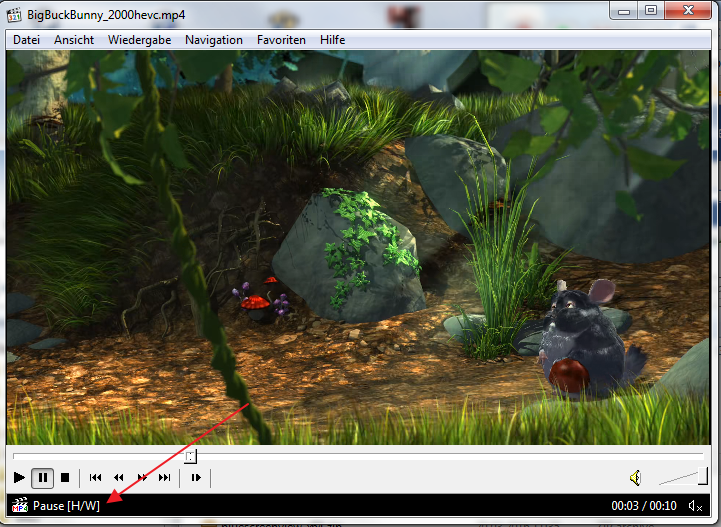Open the Wiedergabe menu
721x527 pixels.
(x=140, y=40)
